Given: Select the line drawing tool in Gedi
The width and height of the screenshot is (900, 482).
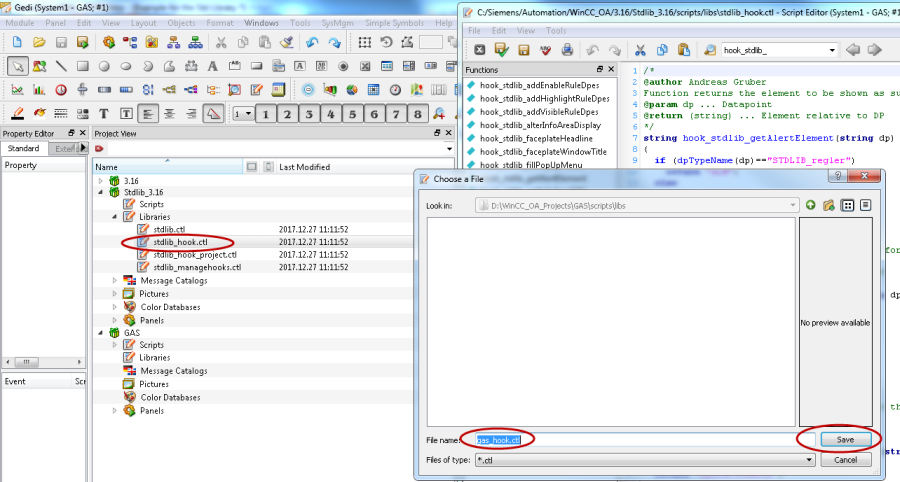Looking at the screenshot, I should [x=61, y=66].
